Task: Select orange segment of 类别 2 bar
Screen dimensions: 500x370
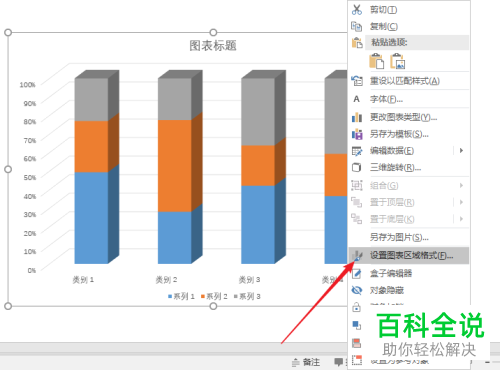Action: [x=175, y=166]
